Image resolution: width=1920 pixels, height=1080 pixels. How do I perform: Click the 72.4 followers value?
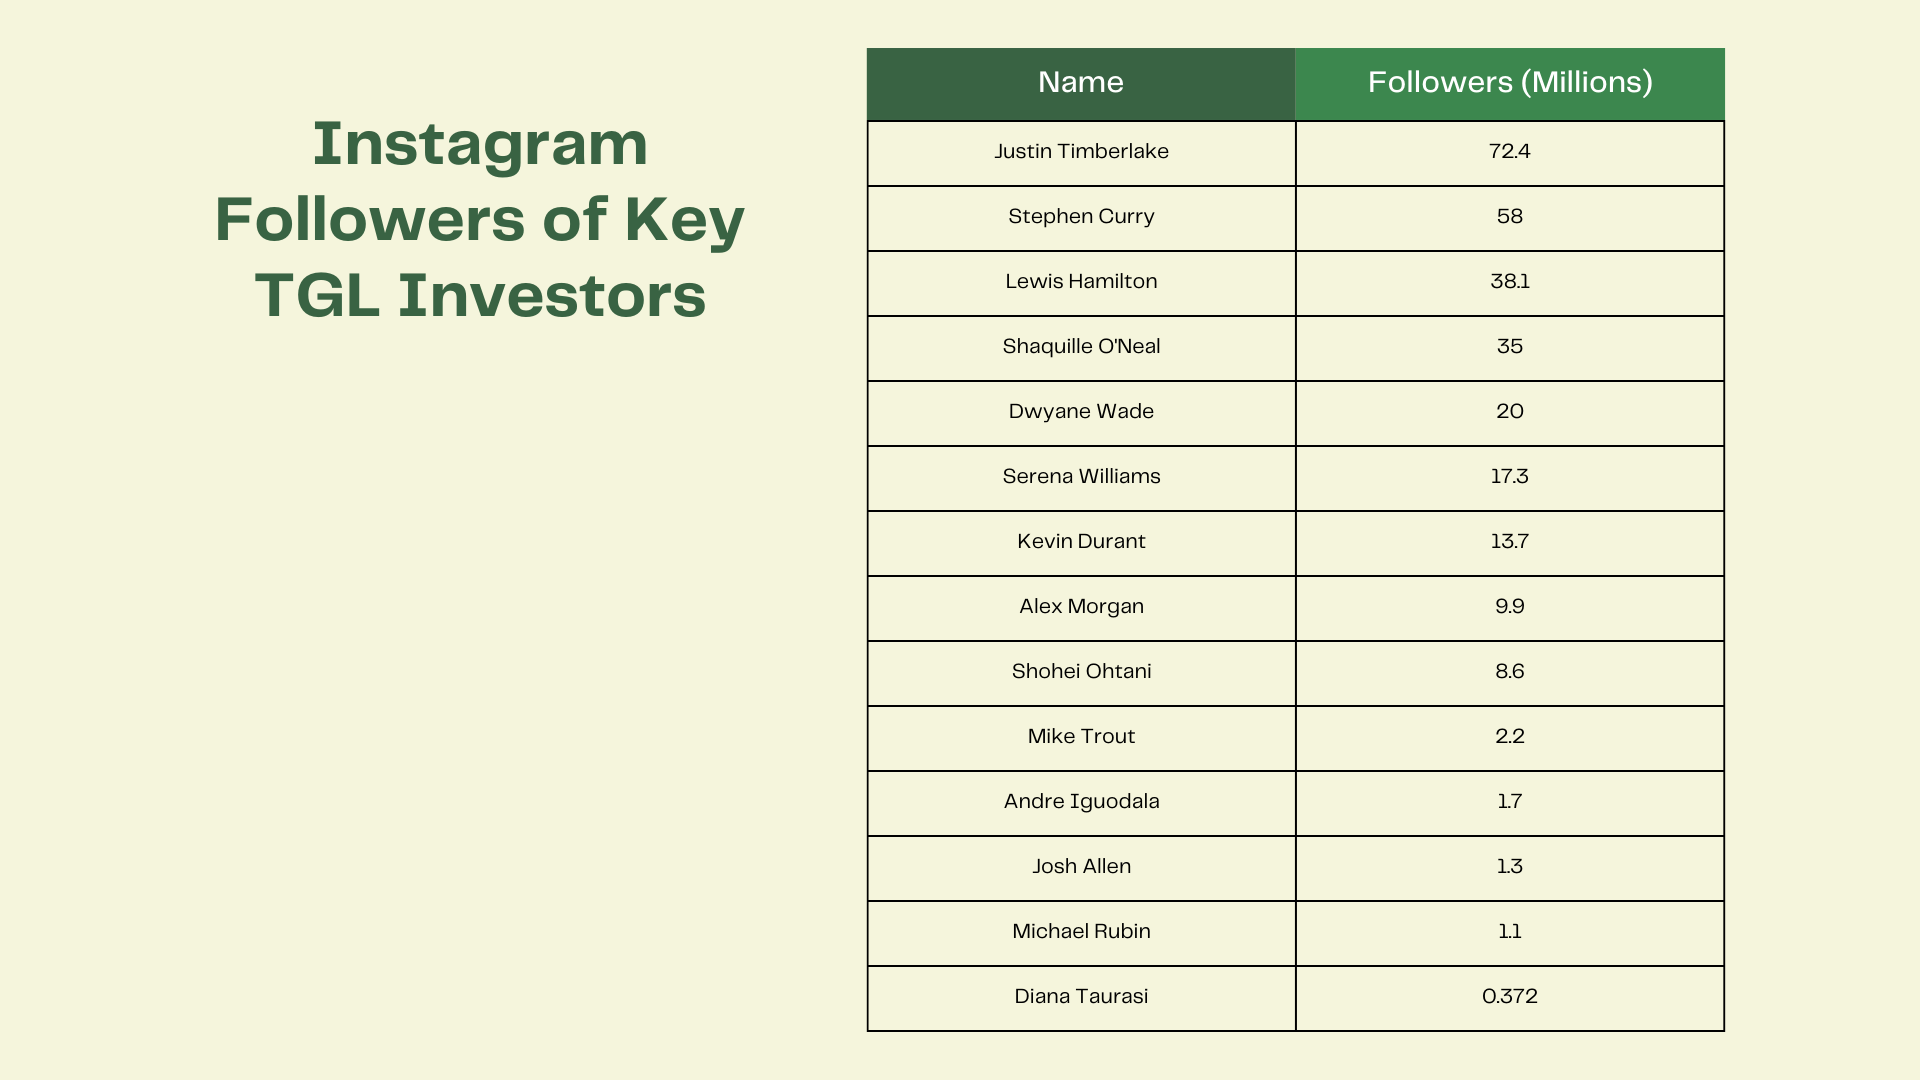[x=1509, y=152]
